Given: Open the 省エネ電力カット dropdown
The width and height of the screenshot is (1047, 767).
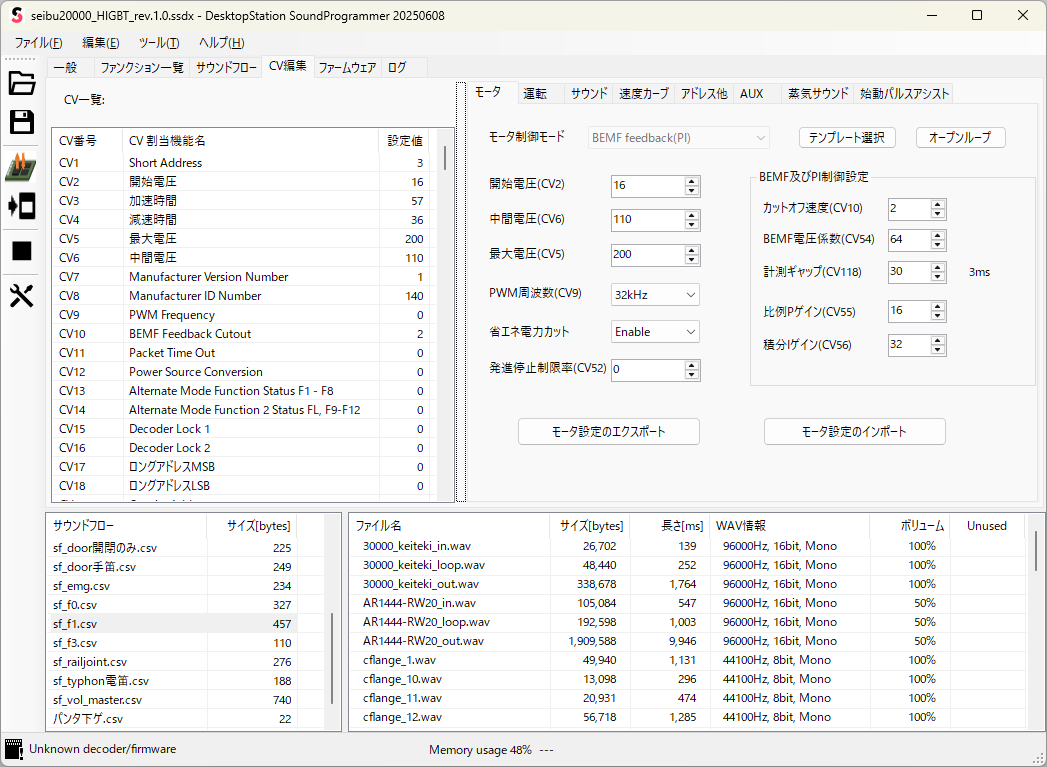Looking at the screenshot, I should coord(655,332).
